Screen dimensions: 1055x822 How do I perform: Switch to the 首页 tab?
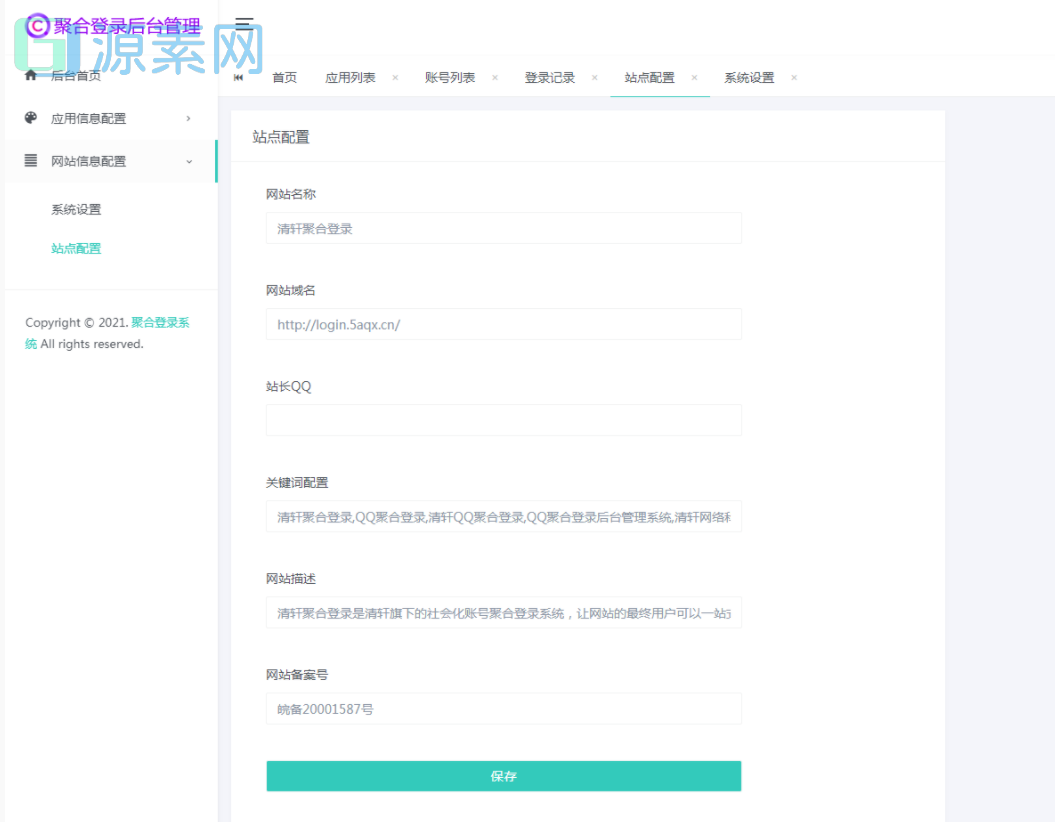click(284, 76)
